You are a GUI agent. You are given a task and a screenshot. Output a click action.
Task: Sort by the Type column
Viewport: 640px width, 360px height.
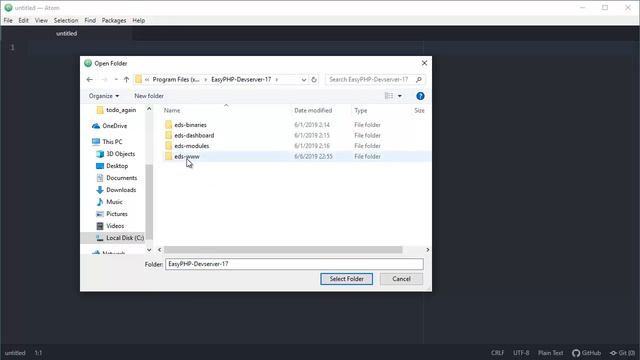pyautogui.click(x=361, y=111)
